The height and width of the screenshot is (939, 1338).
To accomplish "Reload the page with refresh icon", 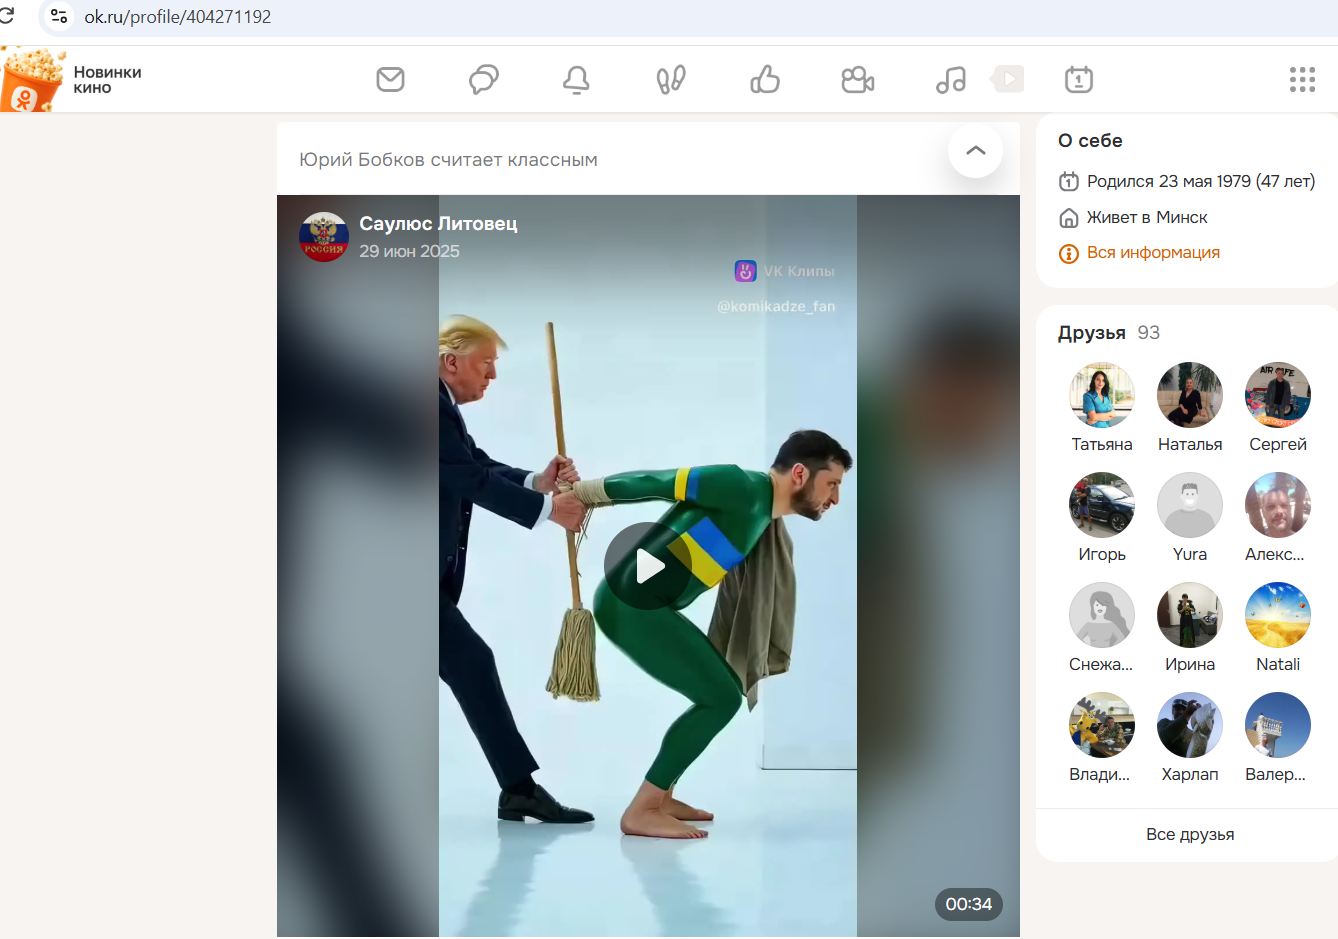I will (8, 16).
